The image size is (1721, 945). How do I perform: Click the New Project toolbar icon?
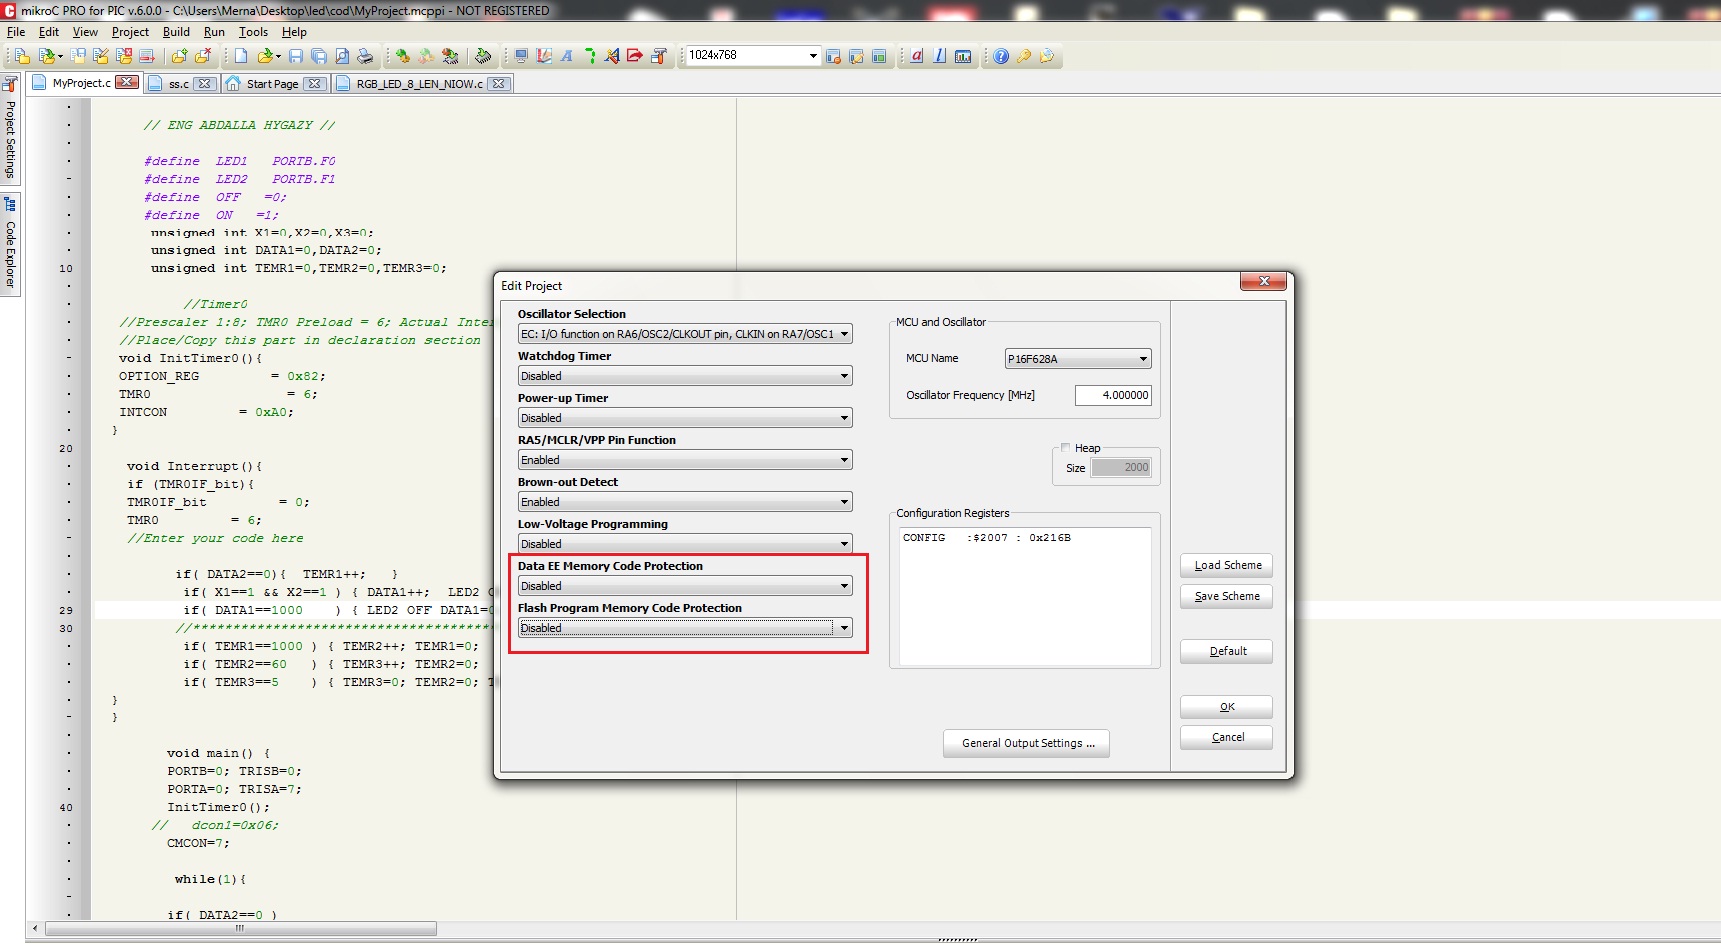22,56
